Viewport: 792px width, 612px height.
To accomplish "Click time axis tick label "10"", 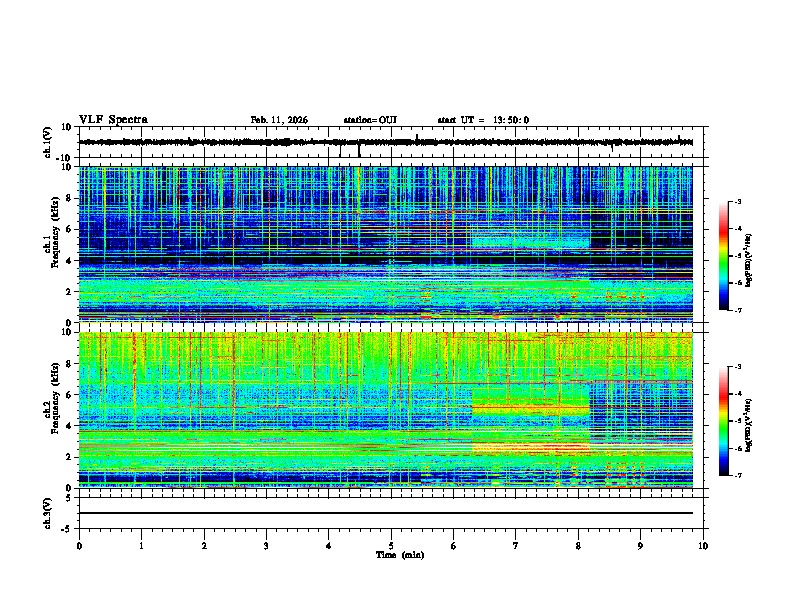I will click(703, 546).
